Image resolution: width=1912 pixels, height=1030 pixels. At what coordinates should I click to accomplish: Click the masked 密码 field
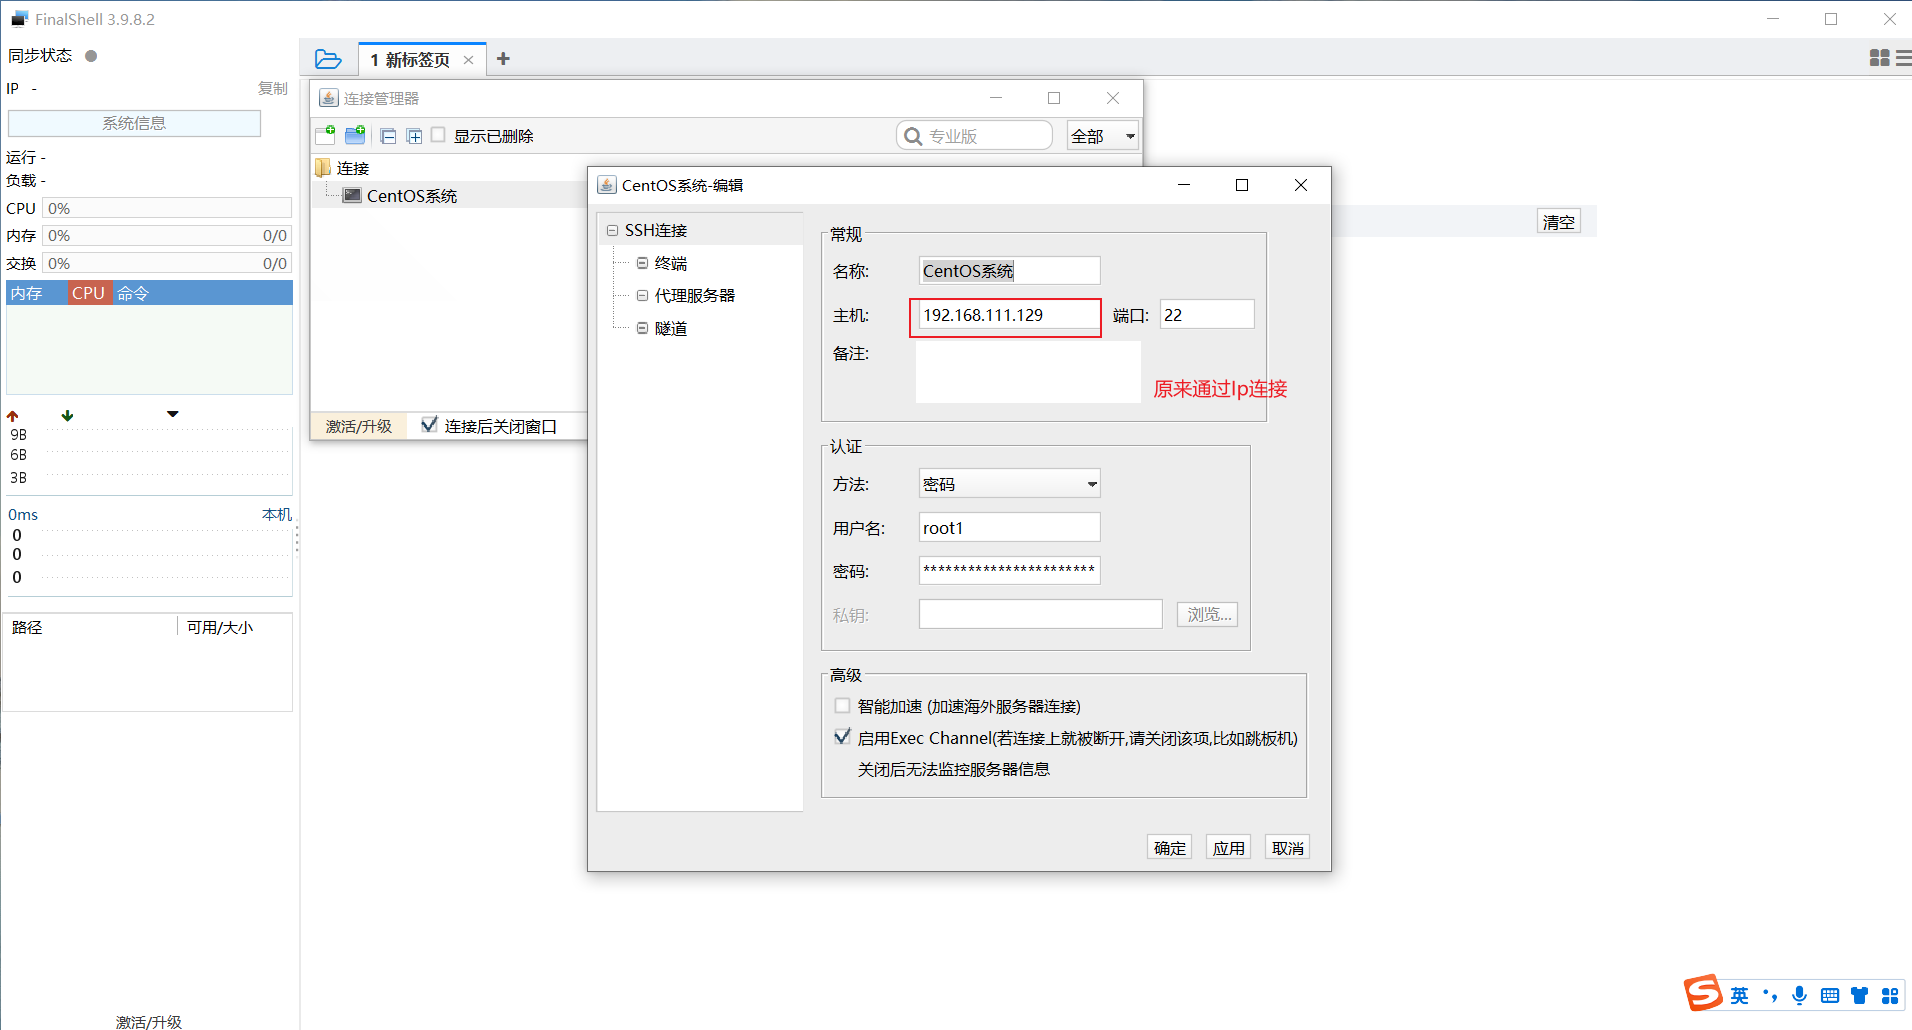[x=1009, y=571]
